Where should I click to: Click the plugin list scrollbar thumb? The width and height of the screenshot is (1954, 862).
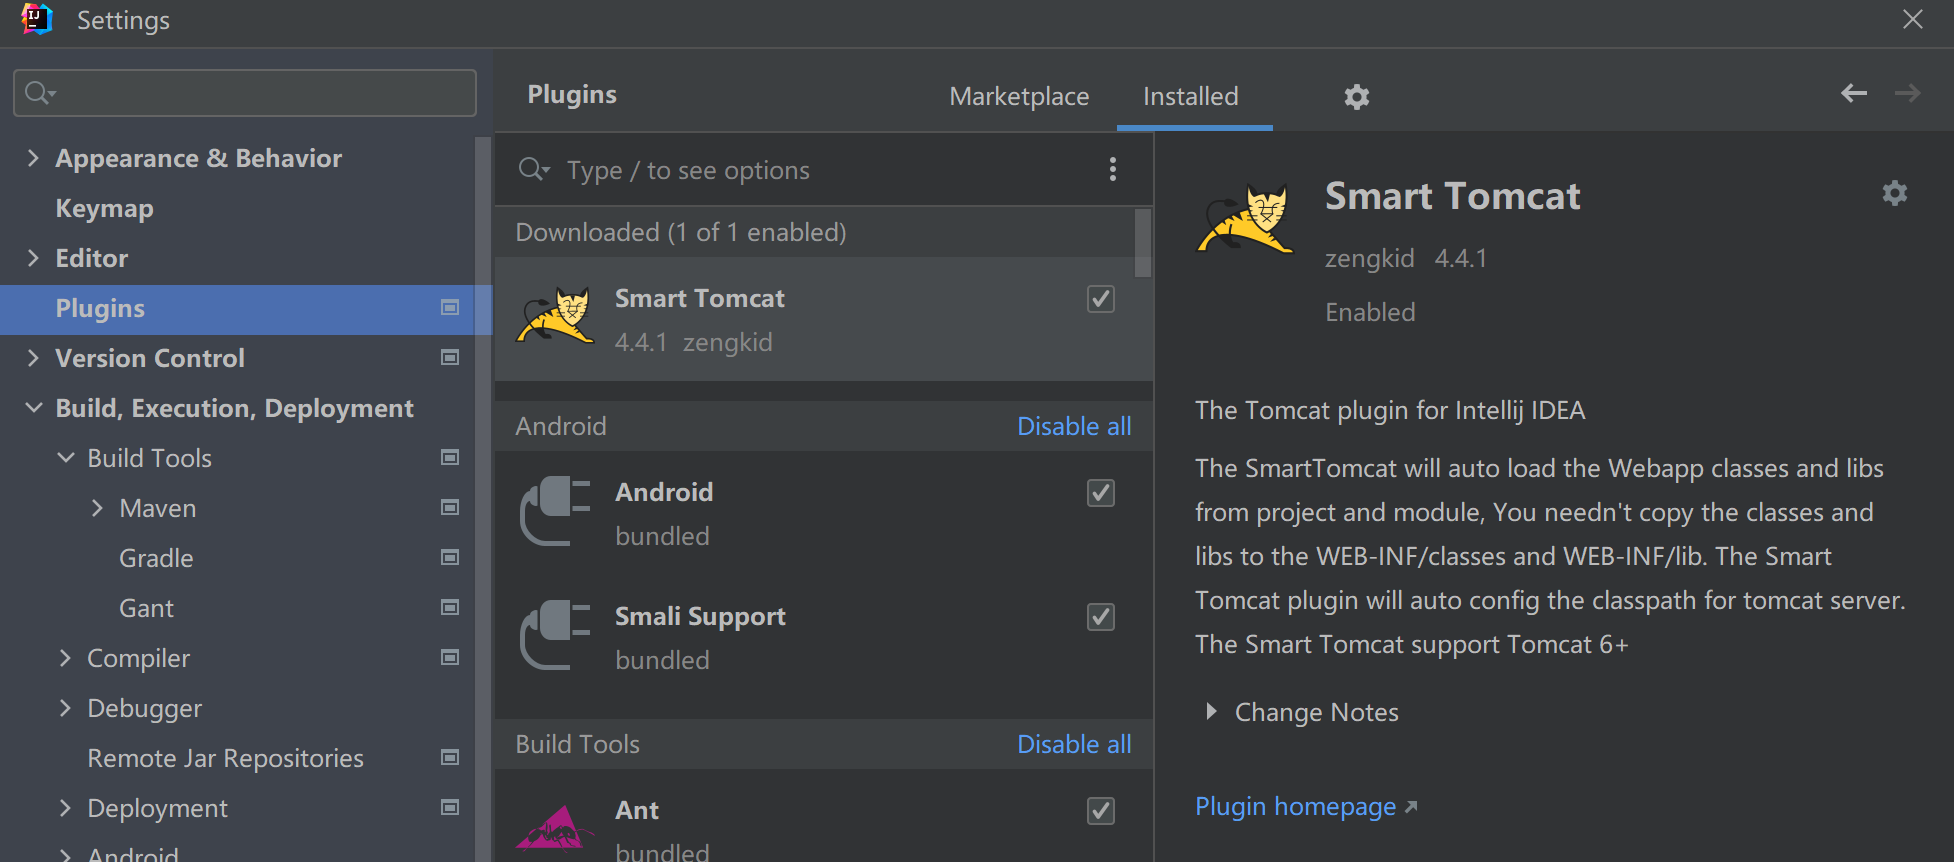pyautogui.click(x=1142, y=243)
